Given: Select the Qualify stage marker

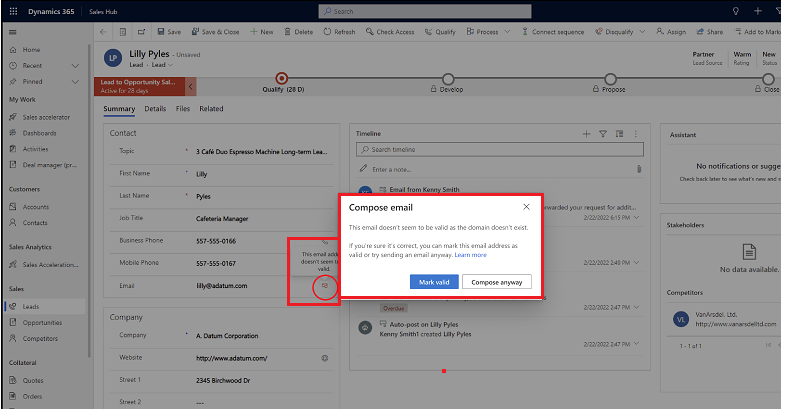Looking at the screenshot, I should [x=282, y=79].
